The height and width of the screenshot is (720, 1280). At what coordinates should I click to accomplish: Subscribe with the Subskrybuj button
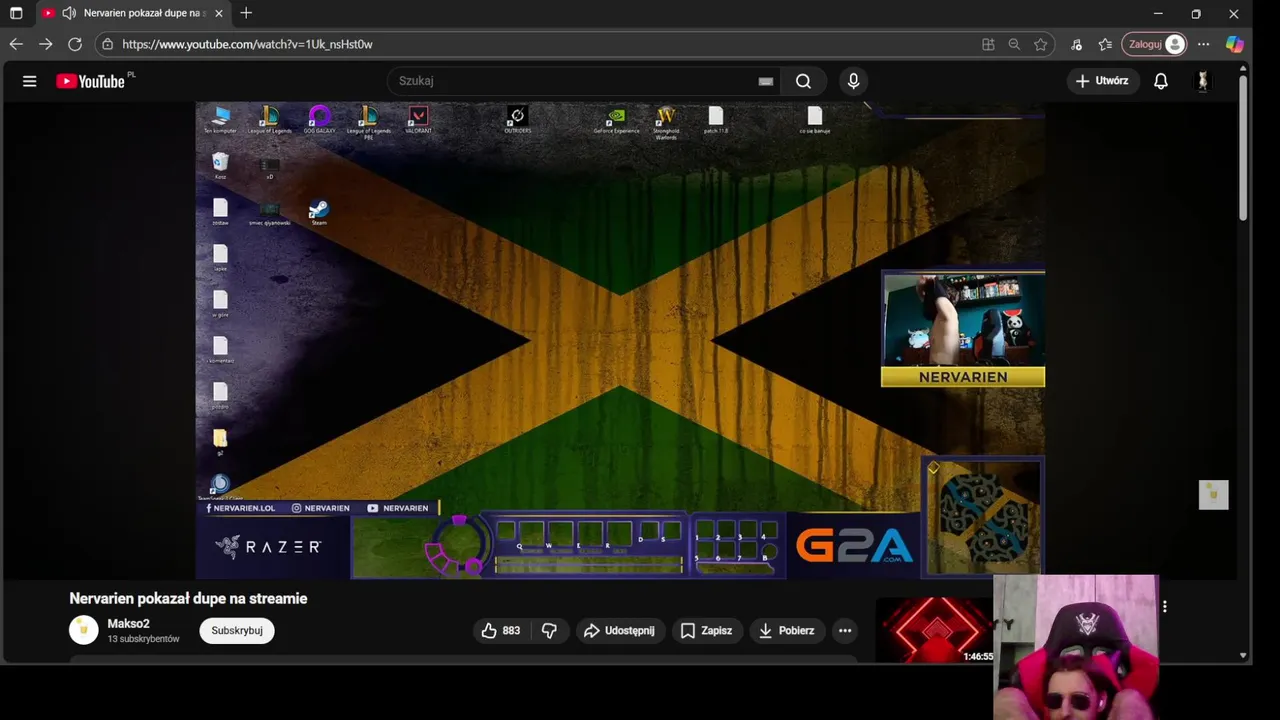click(x=237, y=630)
